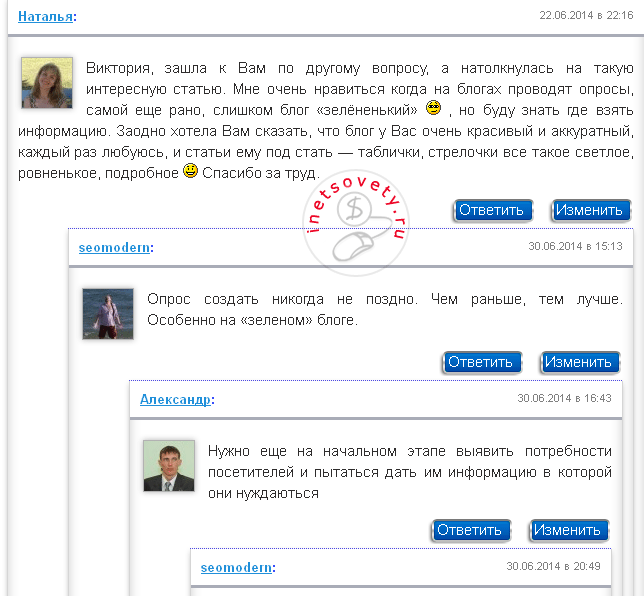Viewport: 644px width, 596px height.
Task: Click the timestamp 22.06.2014 в 22:16
Action: (586, 15)
